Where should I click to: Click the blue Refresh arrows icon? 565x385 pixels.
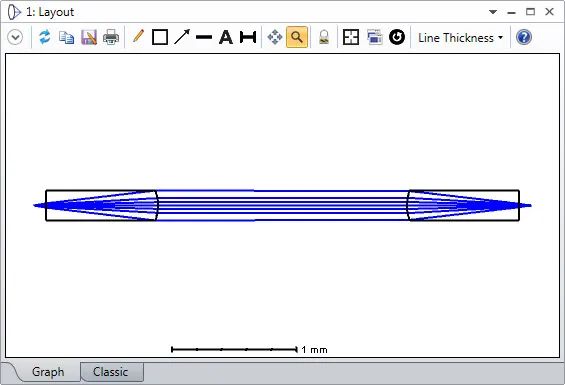point(45,37)
